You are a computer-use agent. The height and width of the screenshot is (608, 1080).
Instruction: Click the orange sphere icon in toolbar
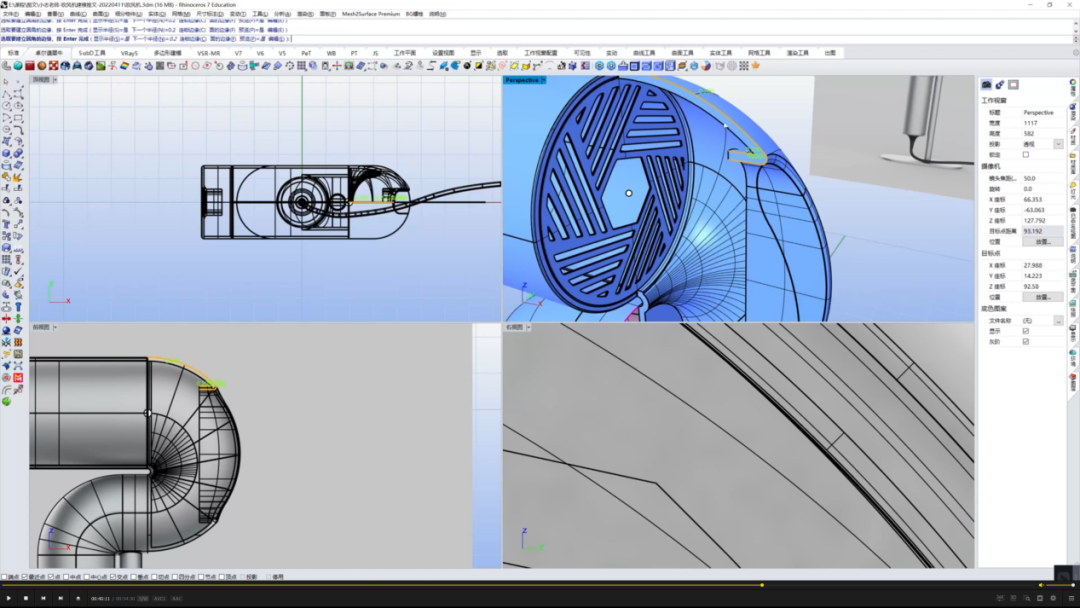41,66
